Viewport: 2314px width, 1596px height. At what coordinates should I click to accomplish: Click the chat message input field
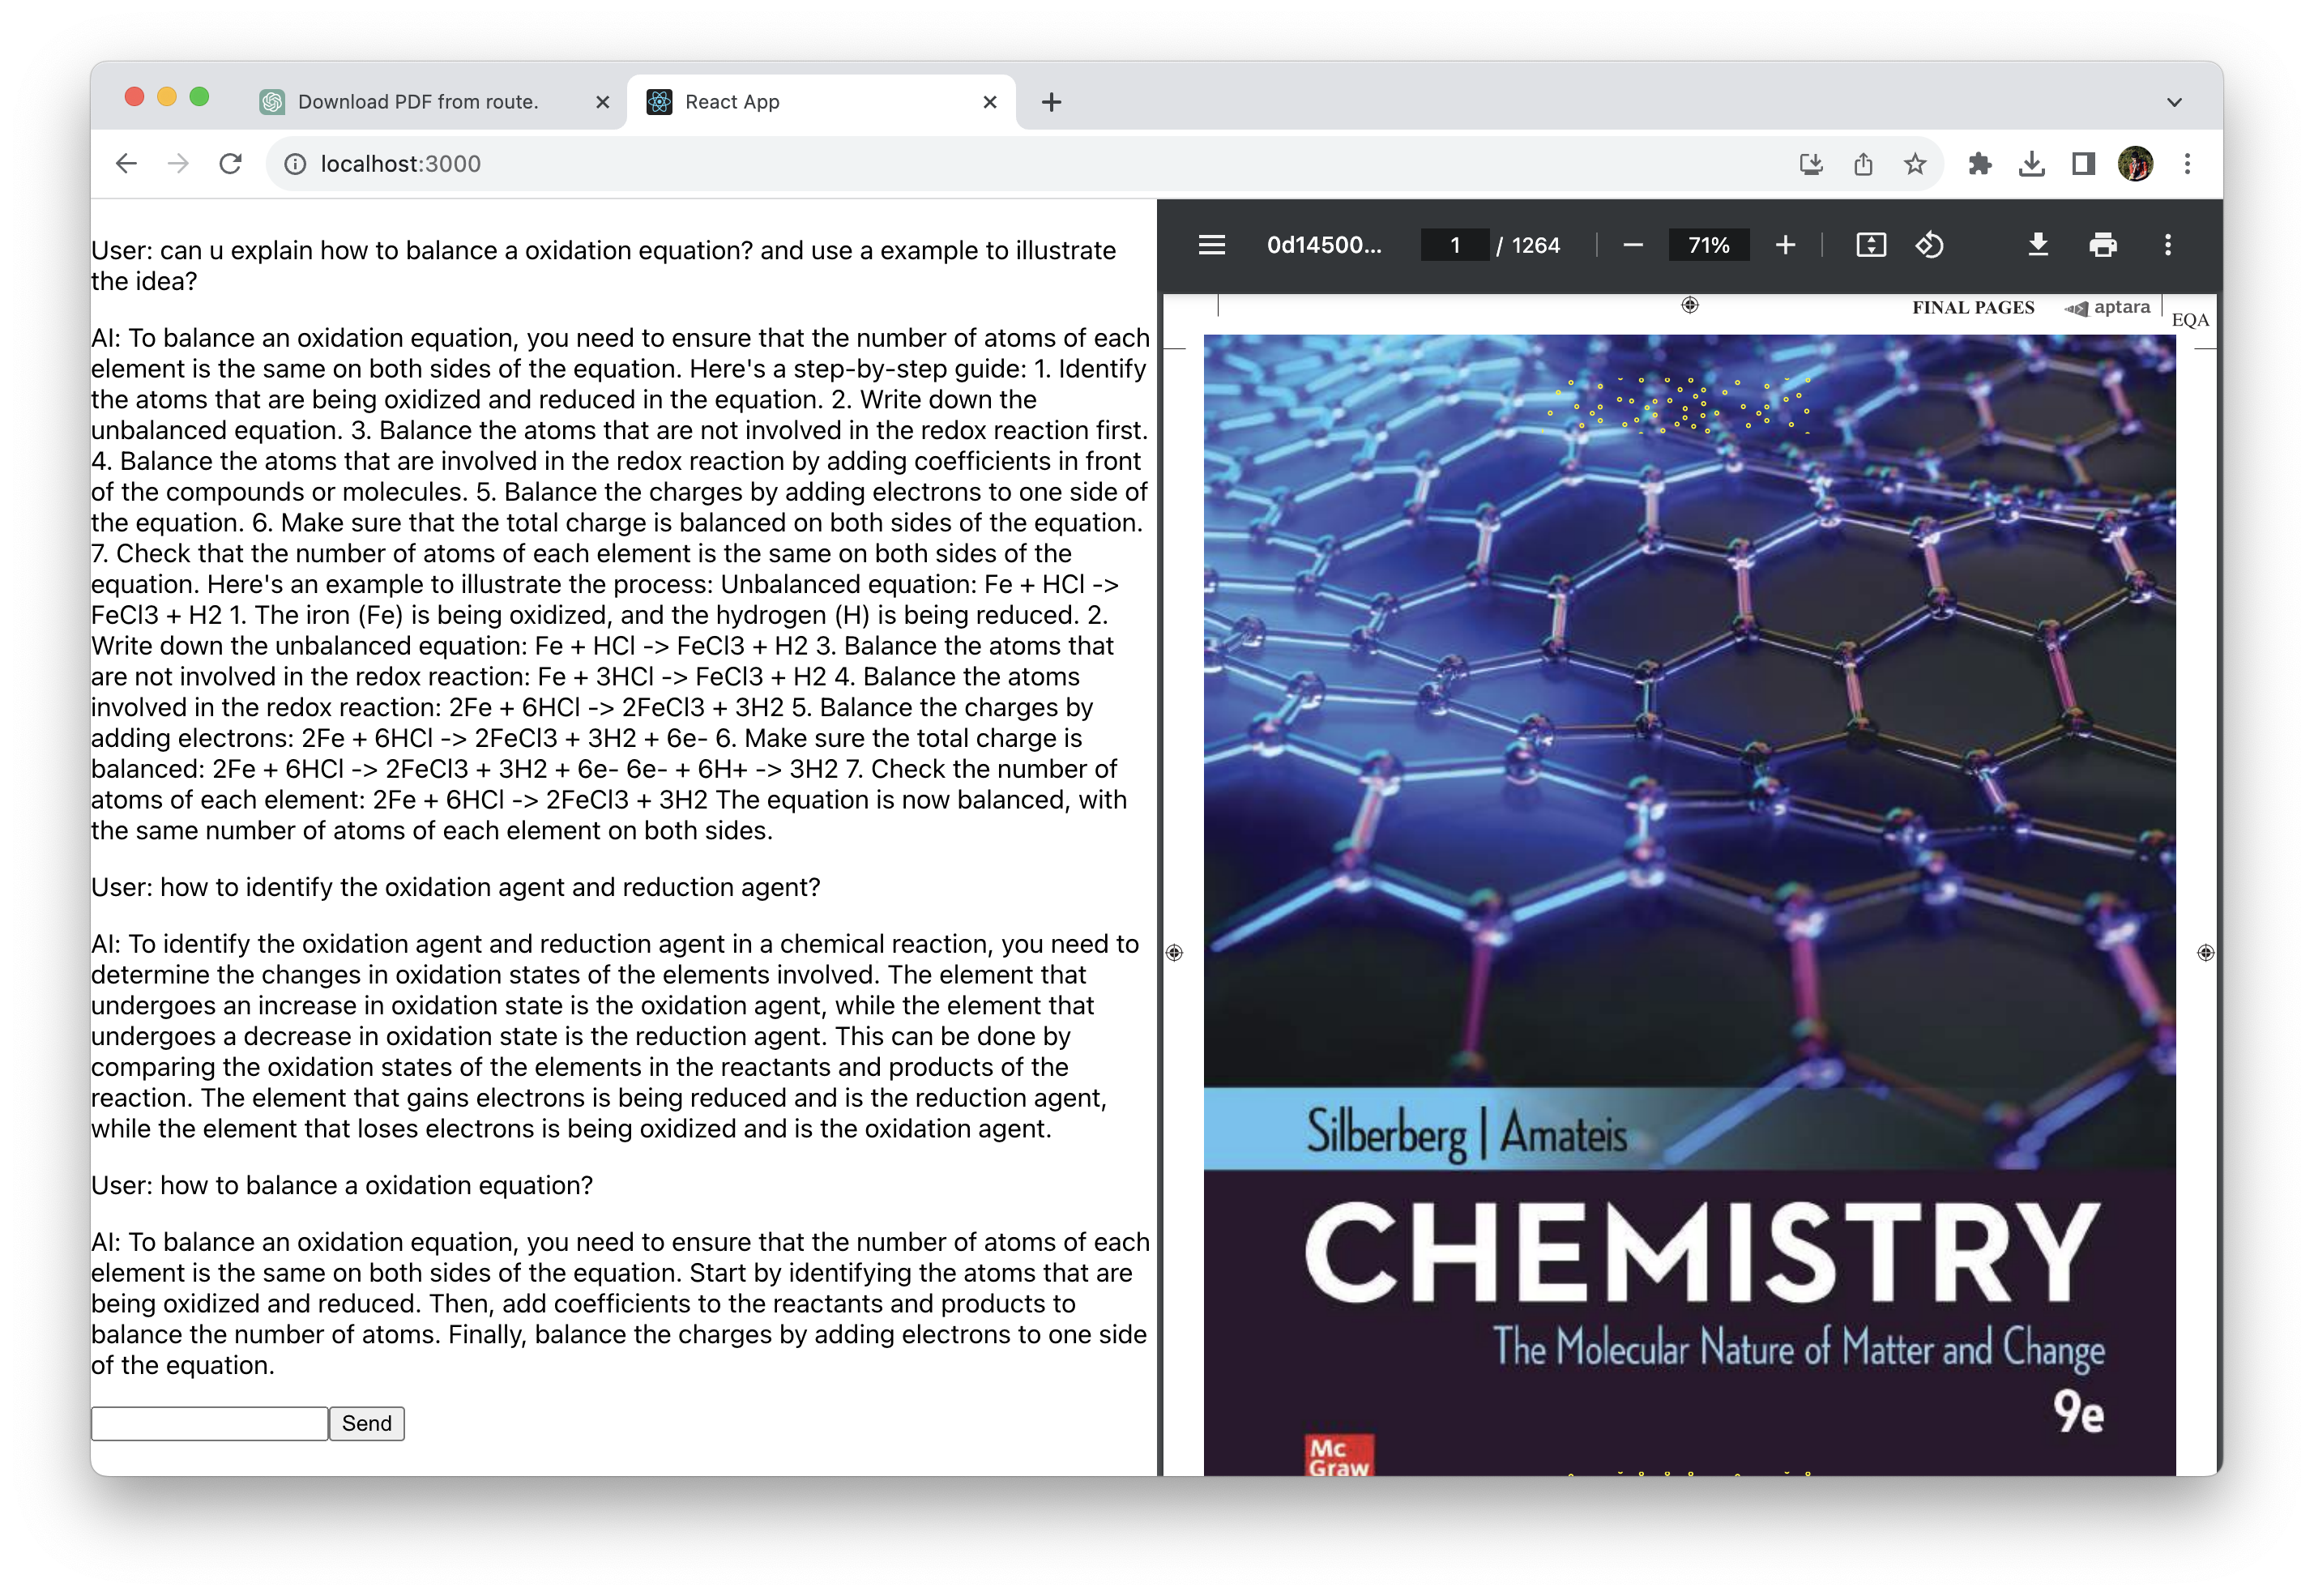point(209,1423)
